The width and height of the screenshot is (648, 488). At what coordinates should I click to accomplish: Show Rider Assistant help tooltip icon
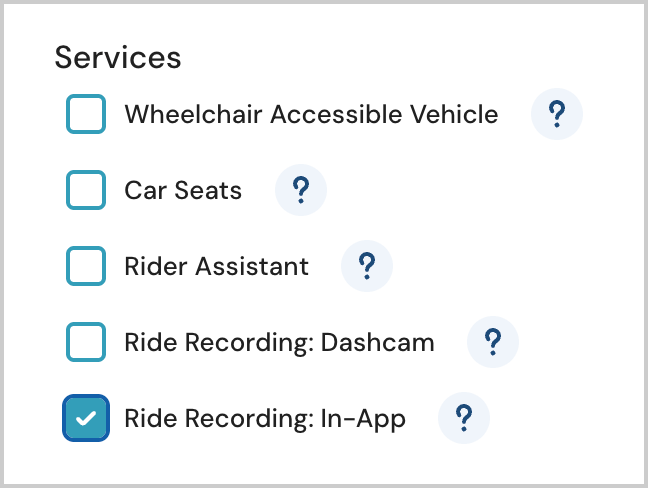tap(367, 266)
